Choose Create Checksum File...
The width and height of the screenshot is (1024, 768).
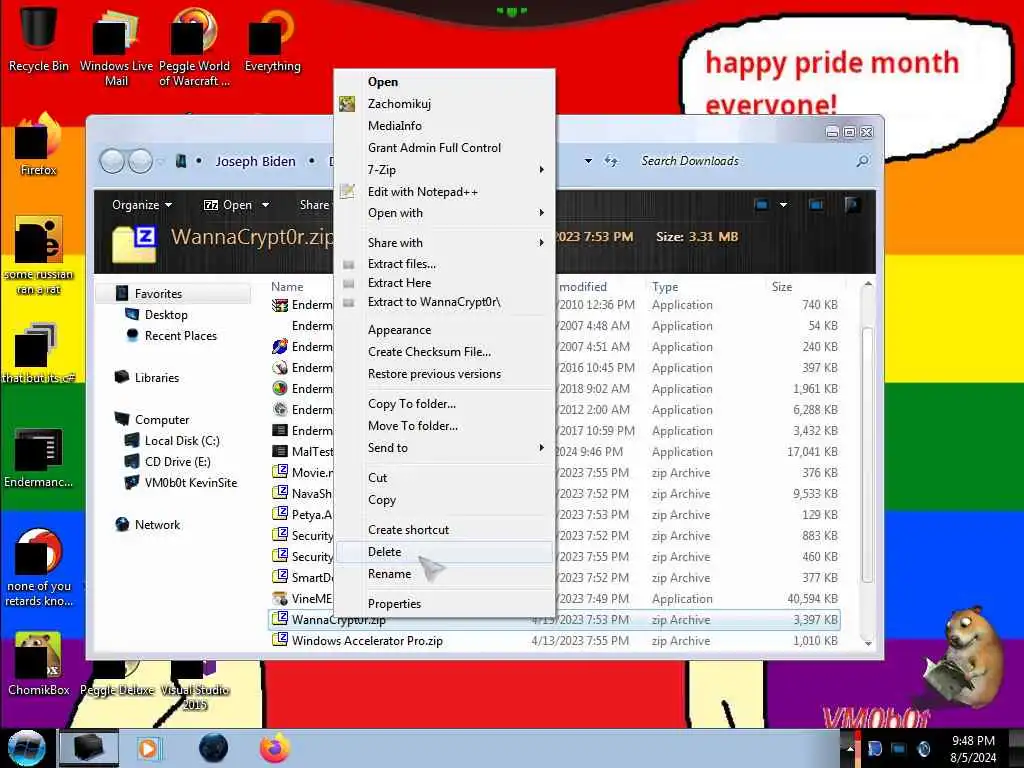[444, 352]
